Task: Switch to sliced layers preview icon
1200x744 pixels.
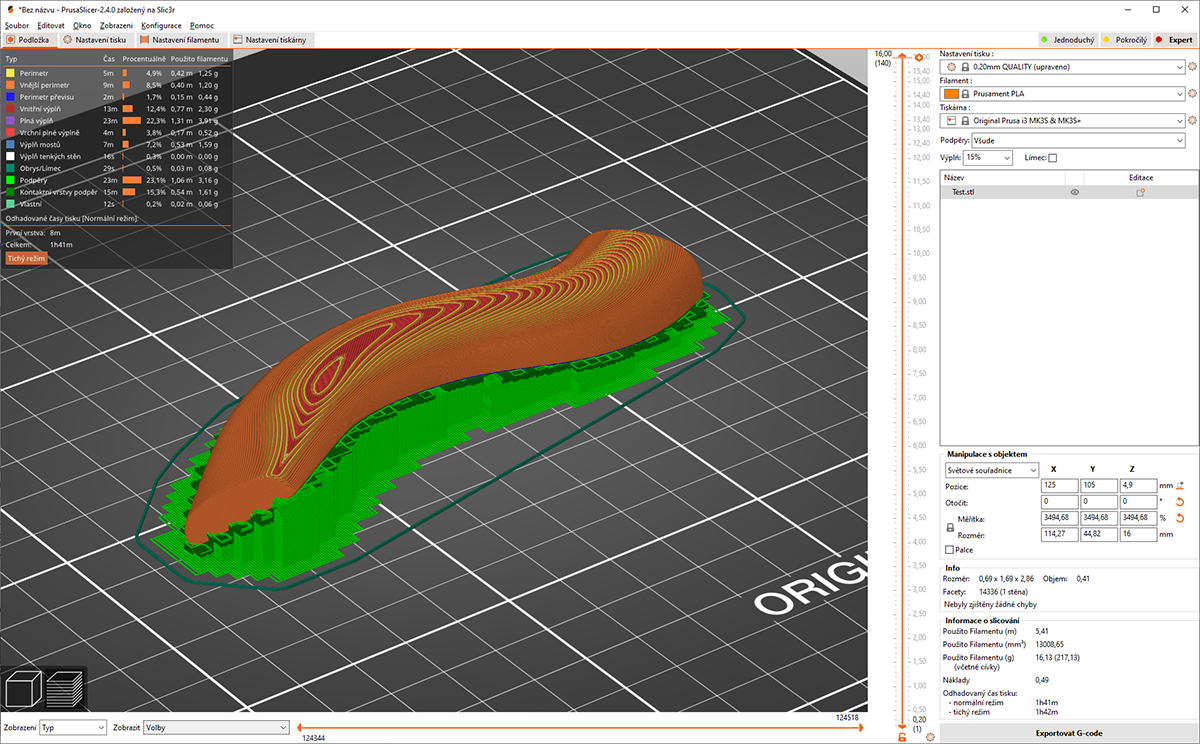Action: pyautogui.click(x=65, y=690)
